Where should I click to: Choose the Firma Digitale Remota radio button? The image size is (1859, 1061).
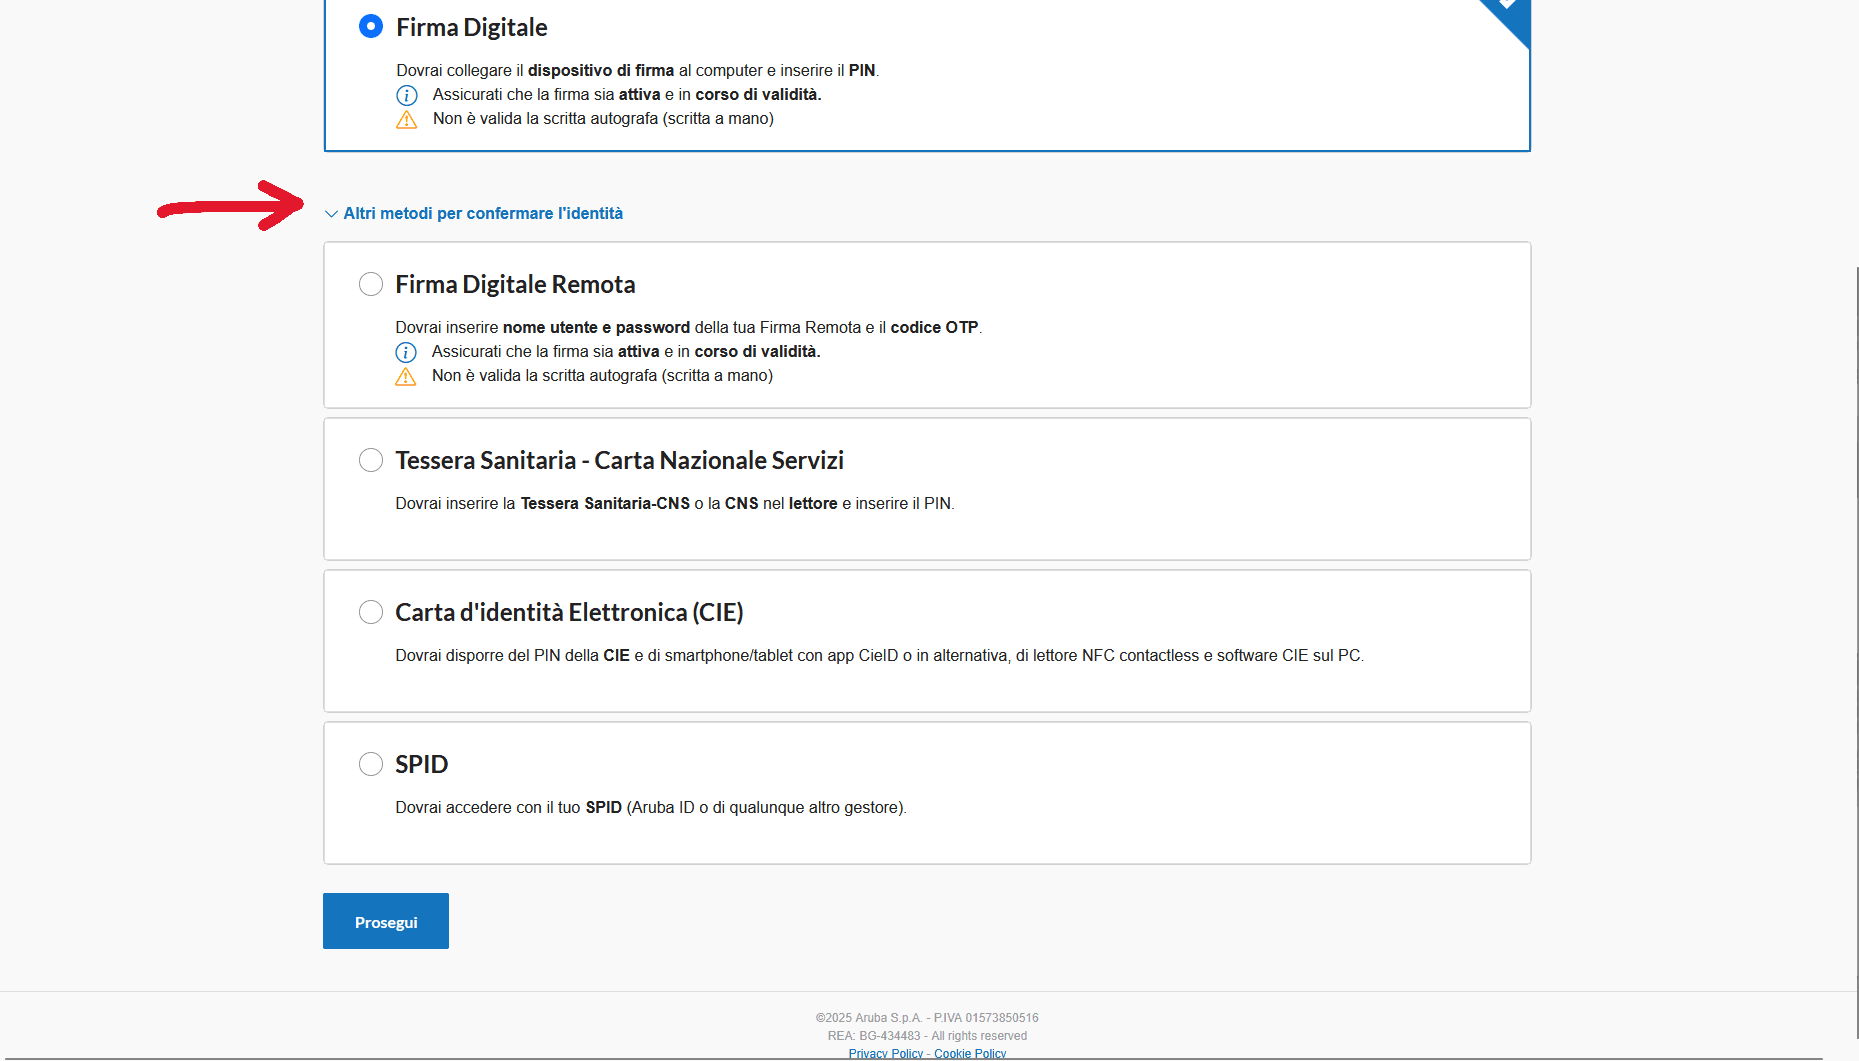(x=370, y=284)
